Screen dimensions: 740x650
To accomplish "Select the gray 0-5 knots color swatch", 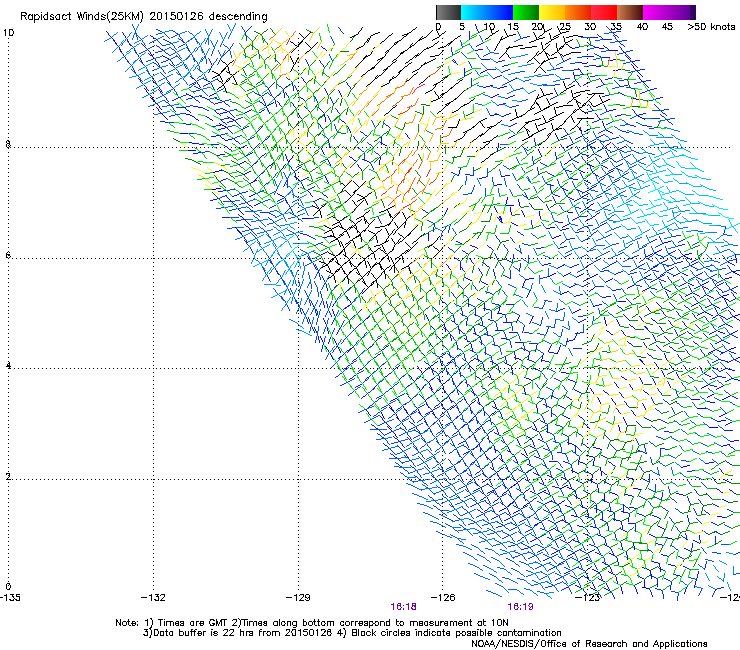I will coord(448,12).
